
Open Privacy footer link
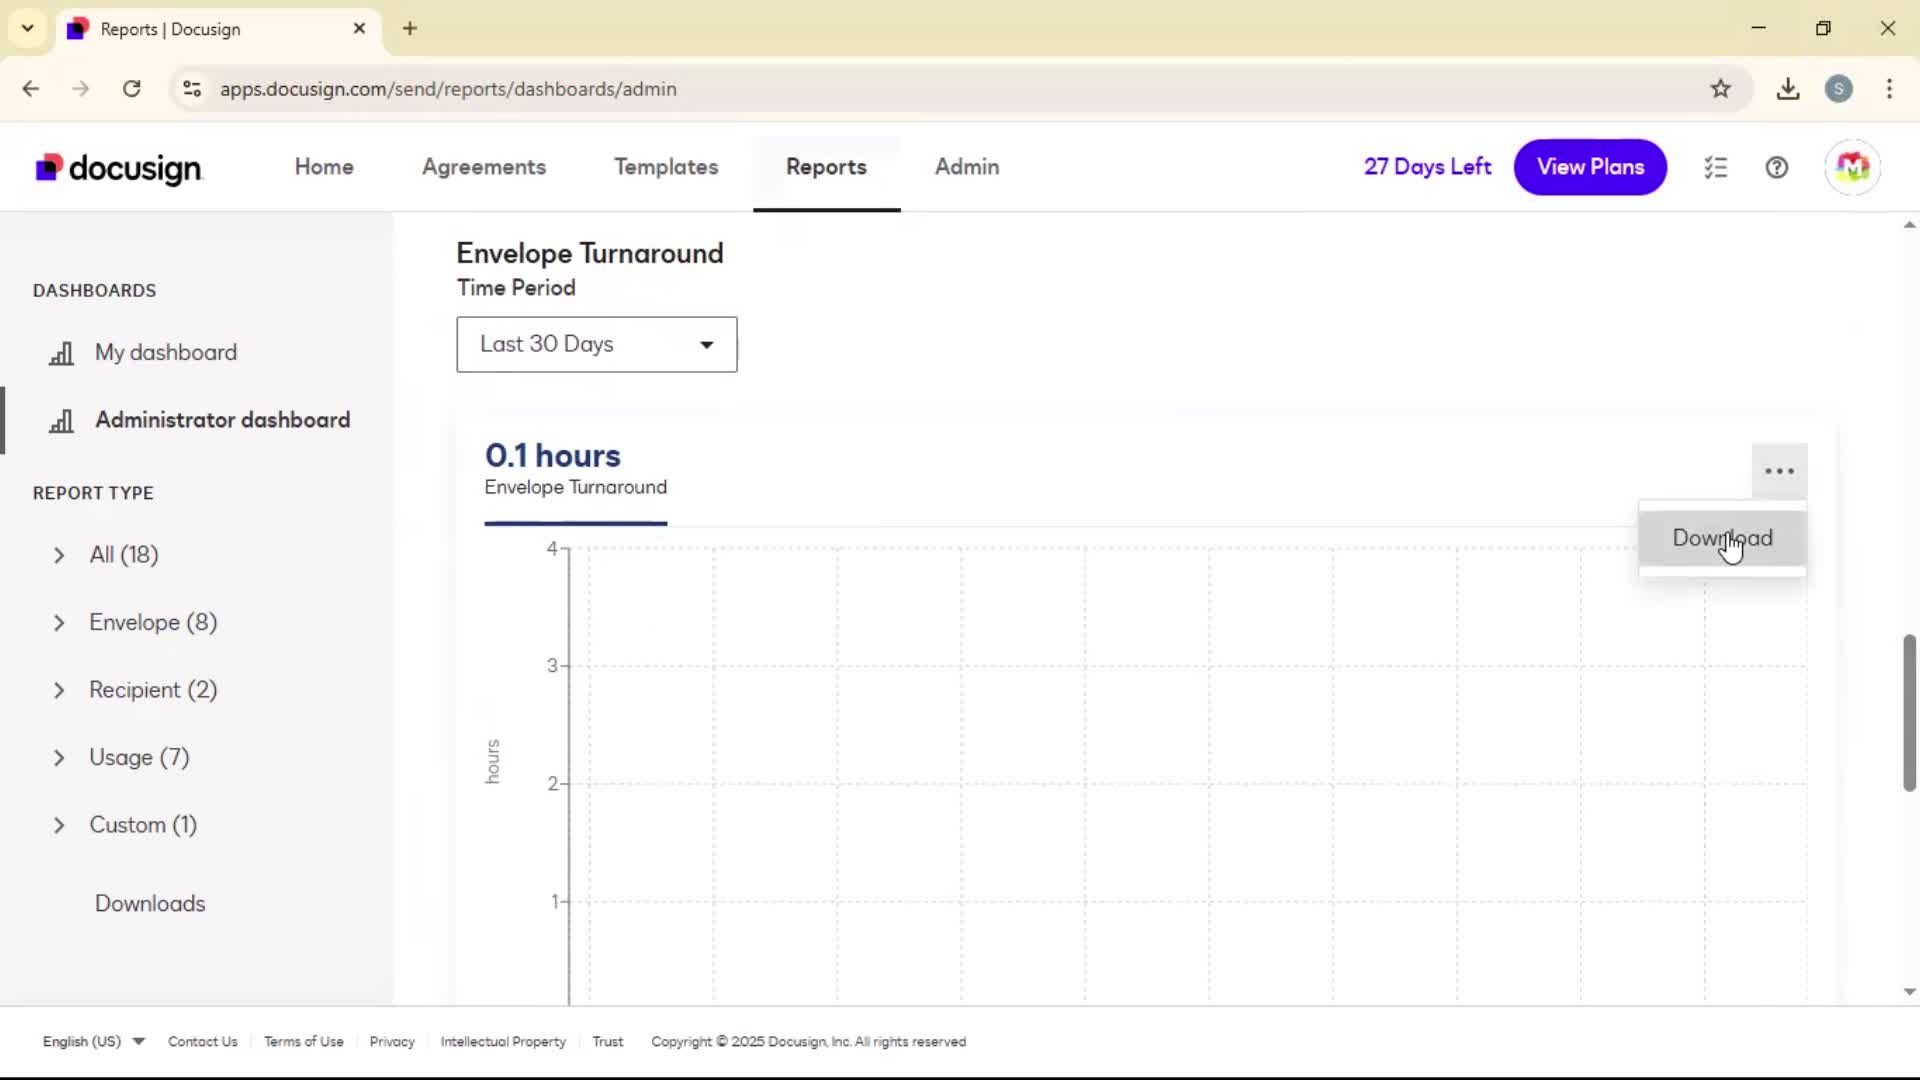point(392,1041)
